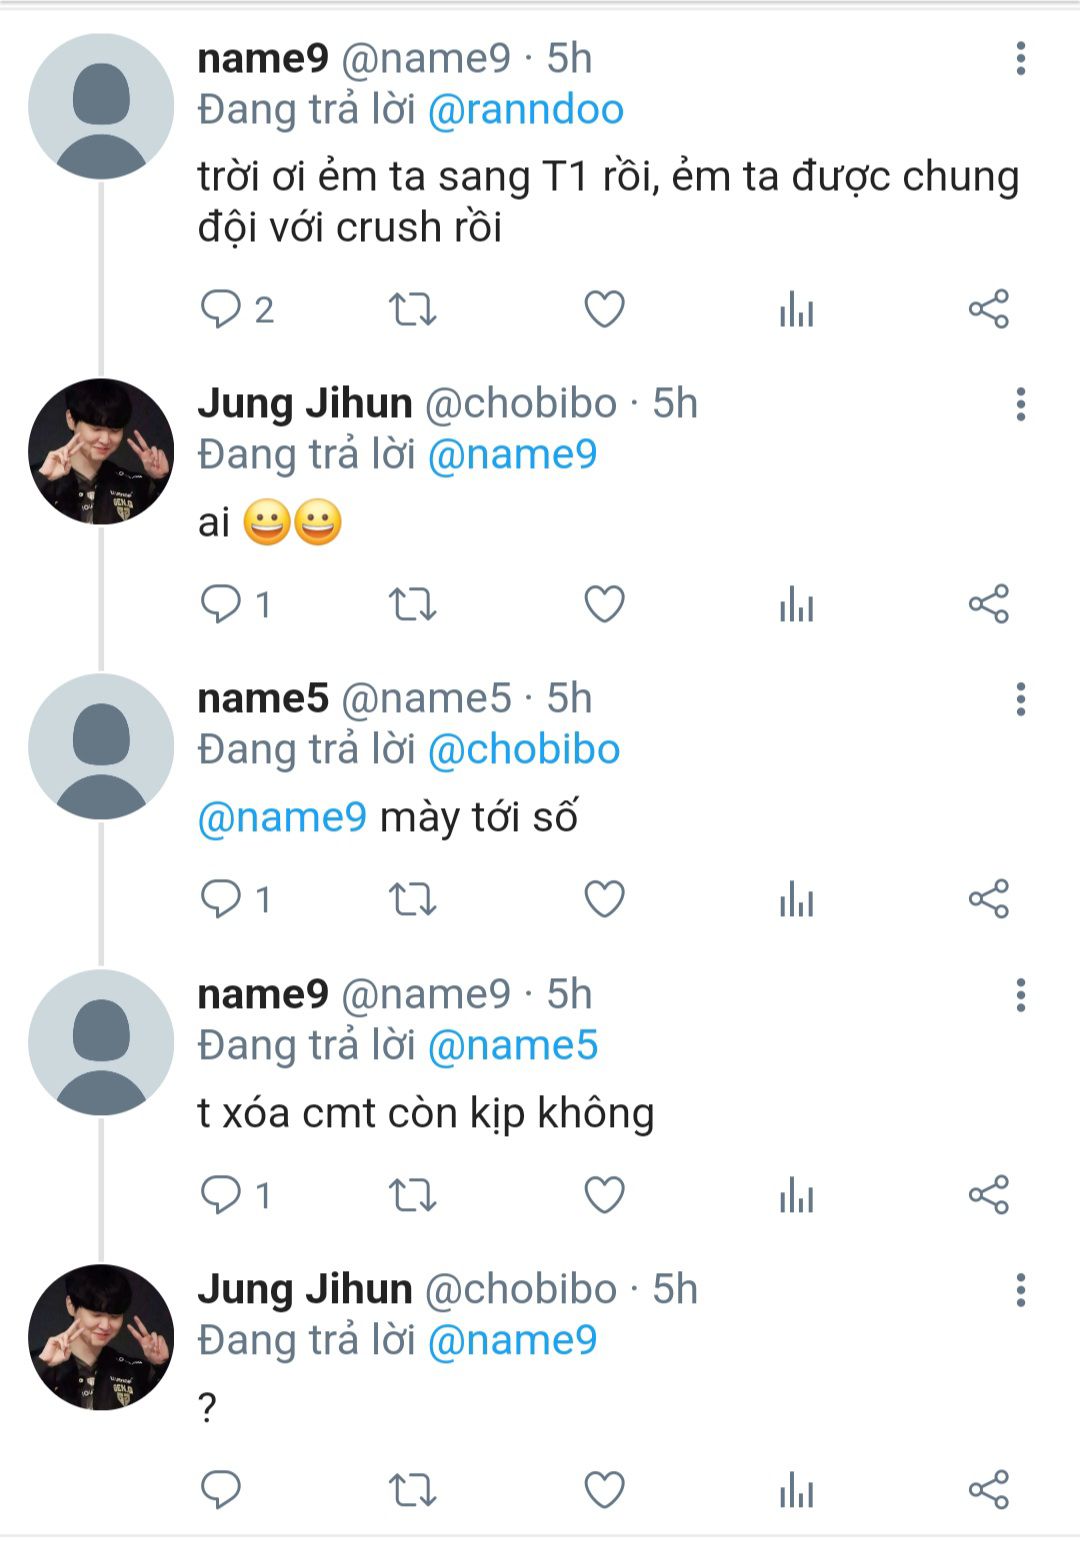Share name5's "mày tới số" tweet
This screenshot has width=1080, height=1543.
tap(988, 899)
